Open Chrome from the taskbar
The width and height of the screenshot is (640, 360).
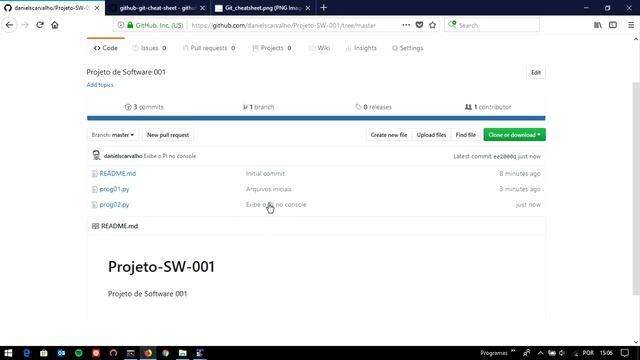tap(165, 353)
